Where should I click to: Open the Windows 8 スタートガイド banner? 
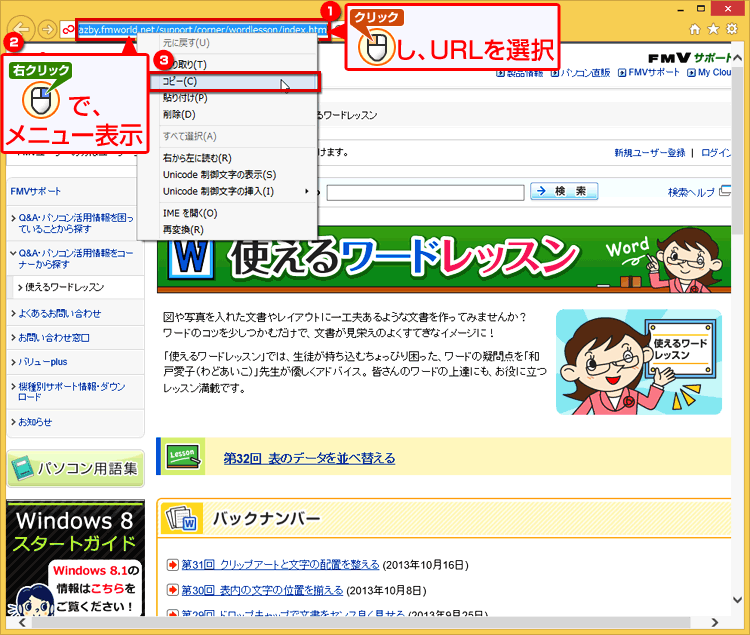pos(76,558)
